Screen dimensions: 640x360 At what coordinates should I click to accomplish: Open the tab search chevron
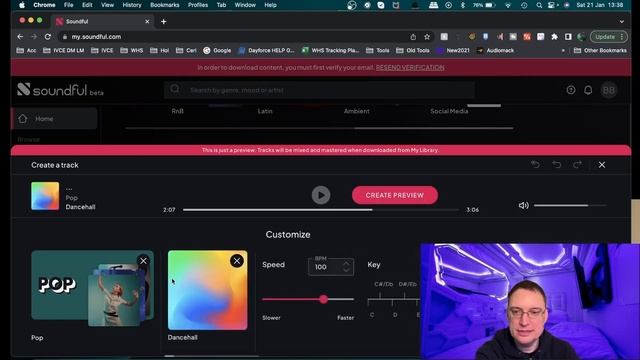click(622, 22)
